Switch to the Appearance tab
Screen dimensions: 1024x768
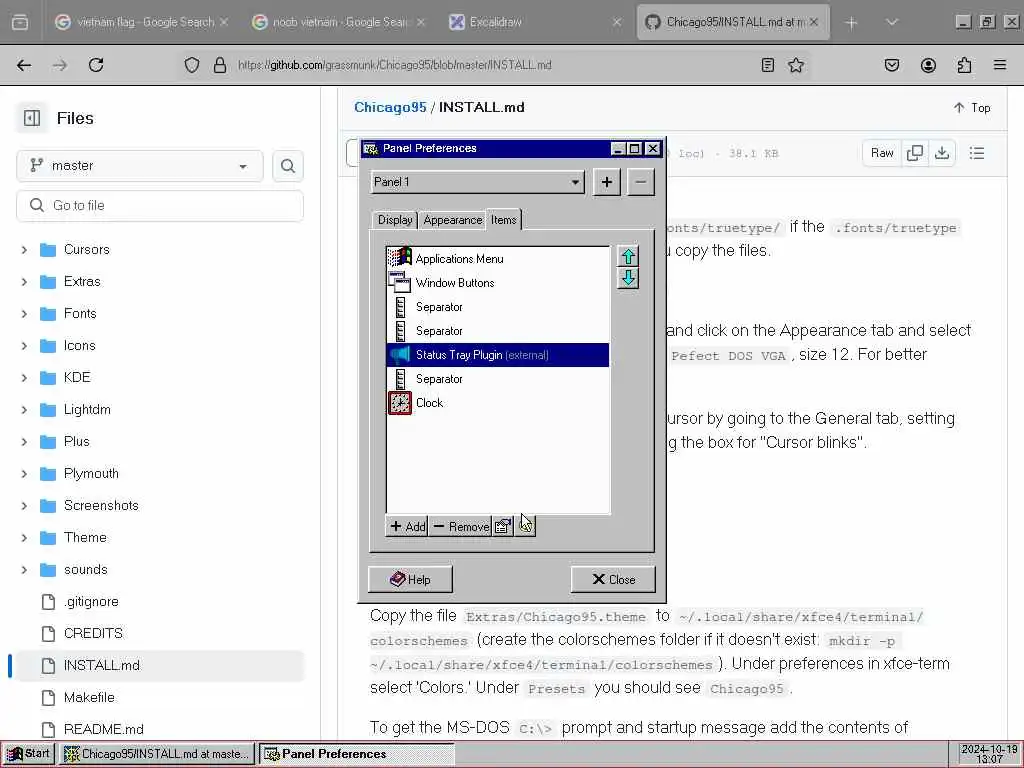pos(452,220)
